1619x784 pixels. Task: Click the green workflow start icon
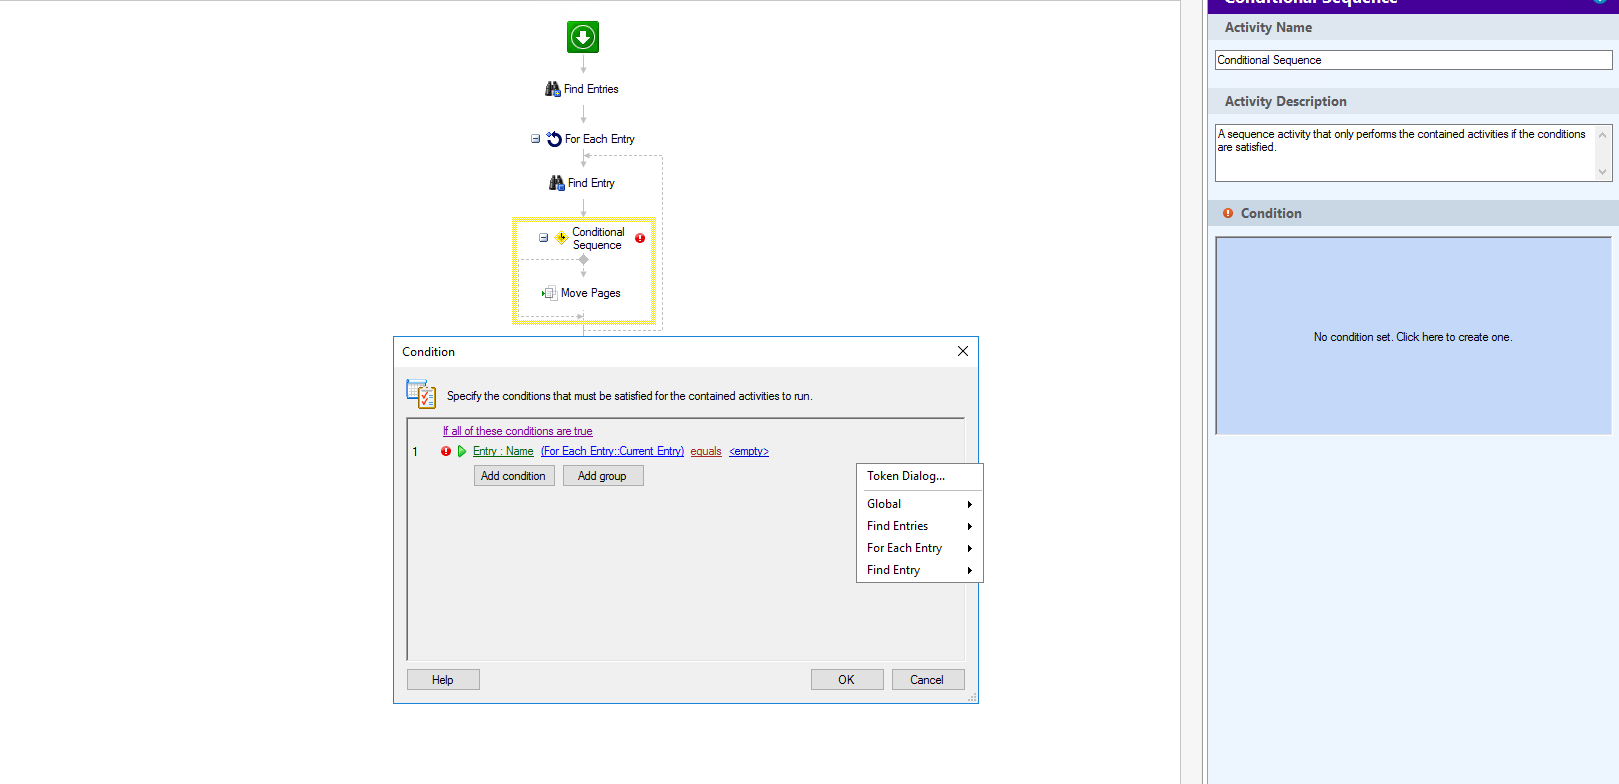[x=583, y=37]
